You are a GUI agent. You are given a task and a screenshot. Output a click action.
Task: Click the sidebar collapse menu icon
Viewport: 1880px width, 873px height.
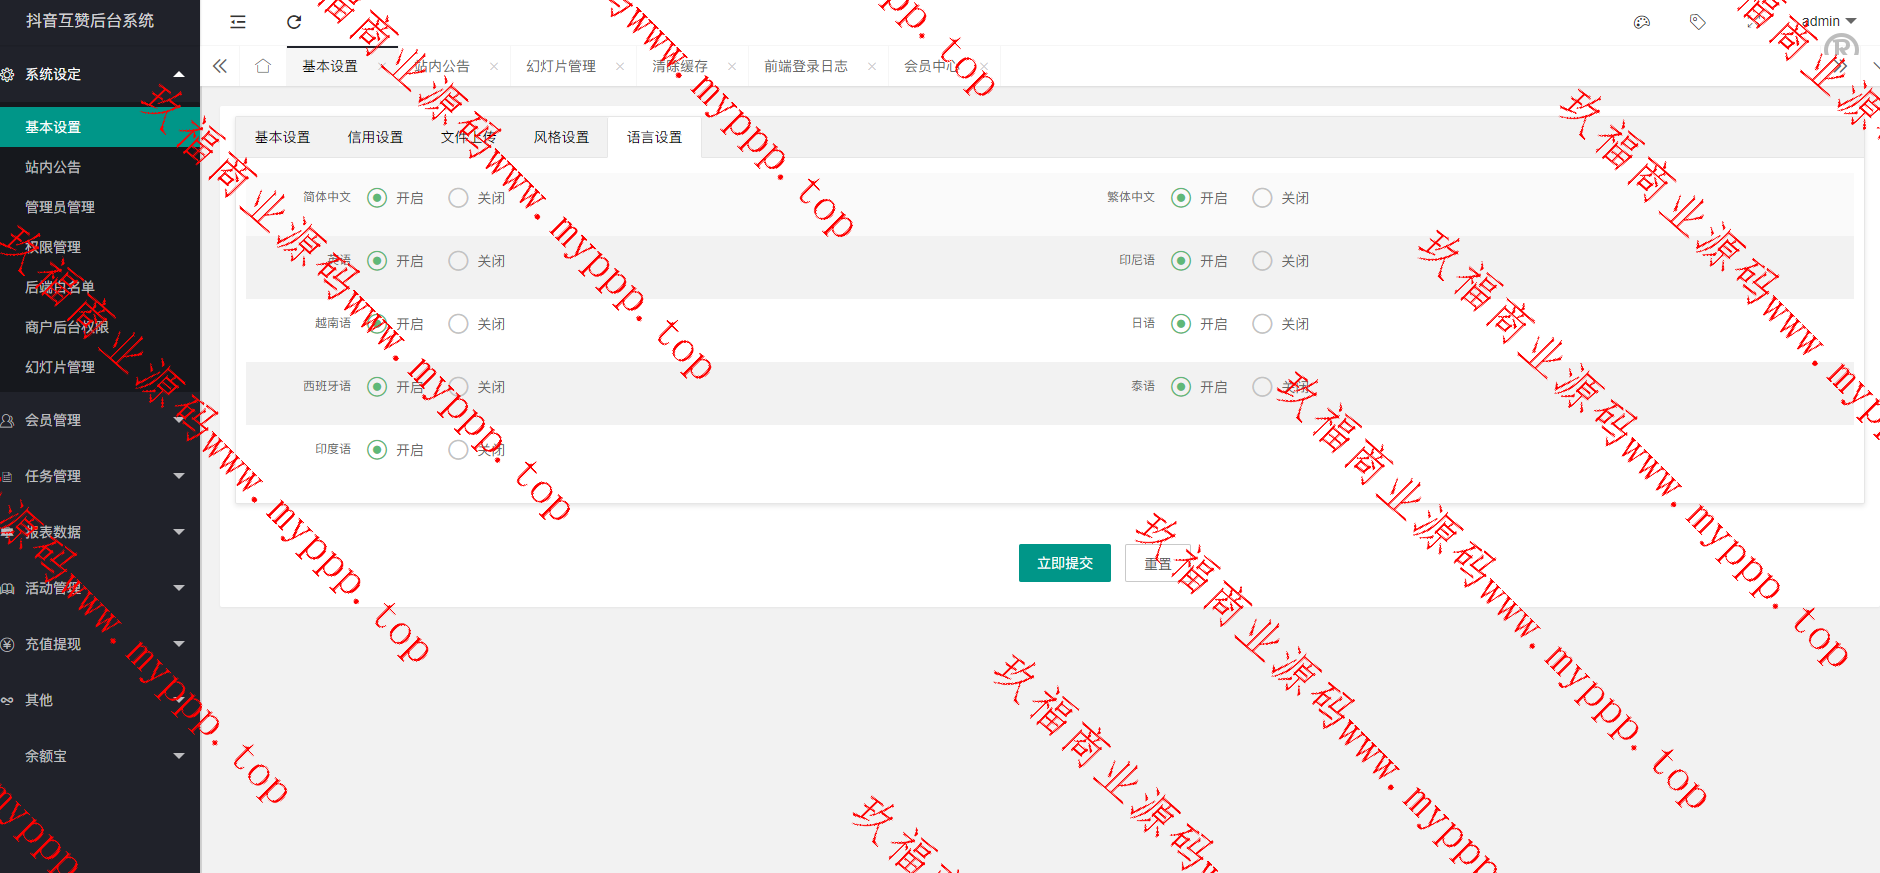pos(238,22)
